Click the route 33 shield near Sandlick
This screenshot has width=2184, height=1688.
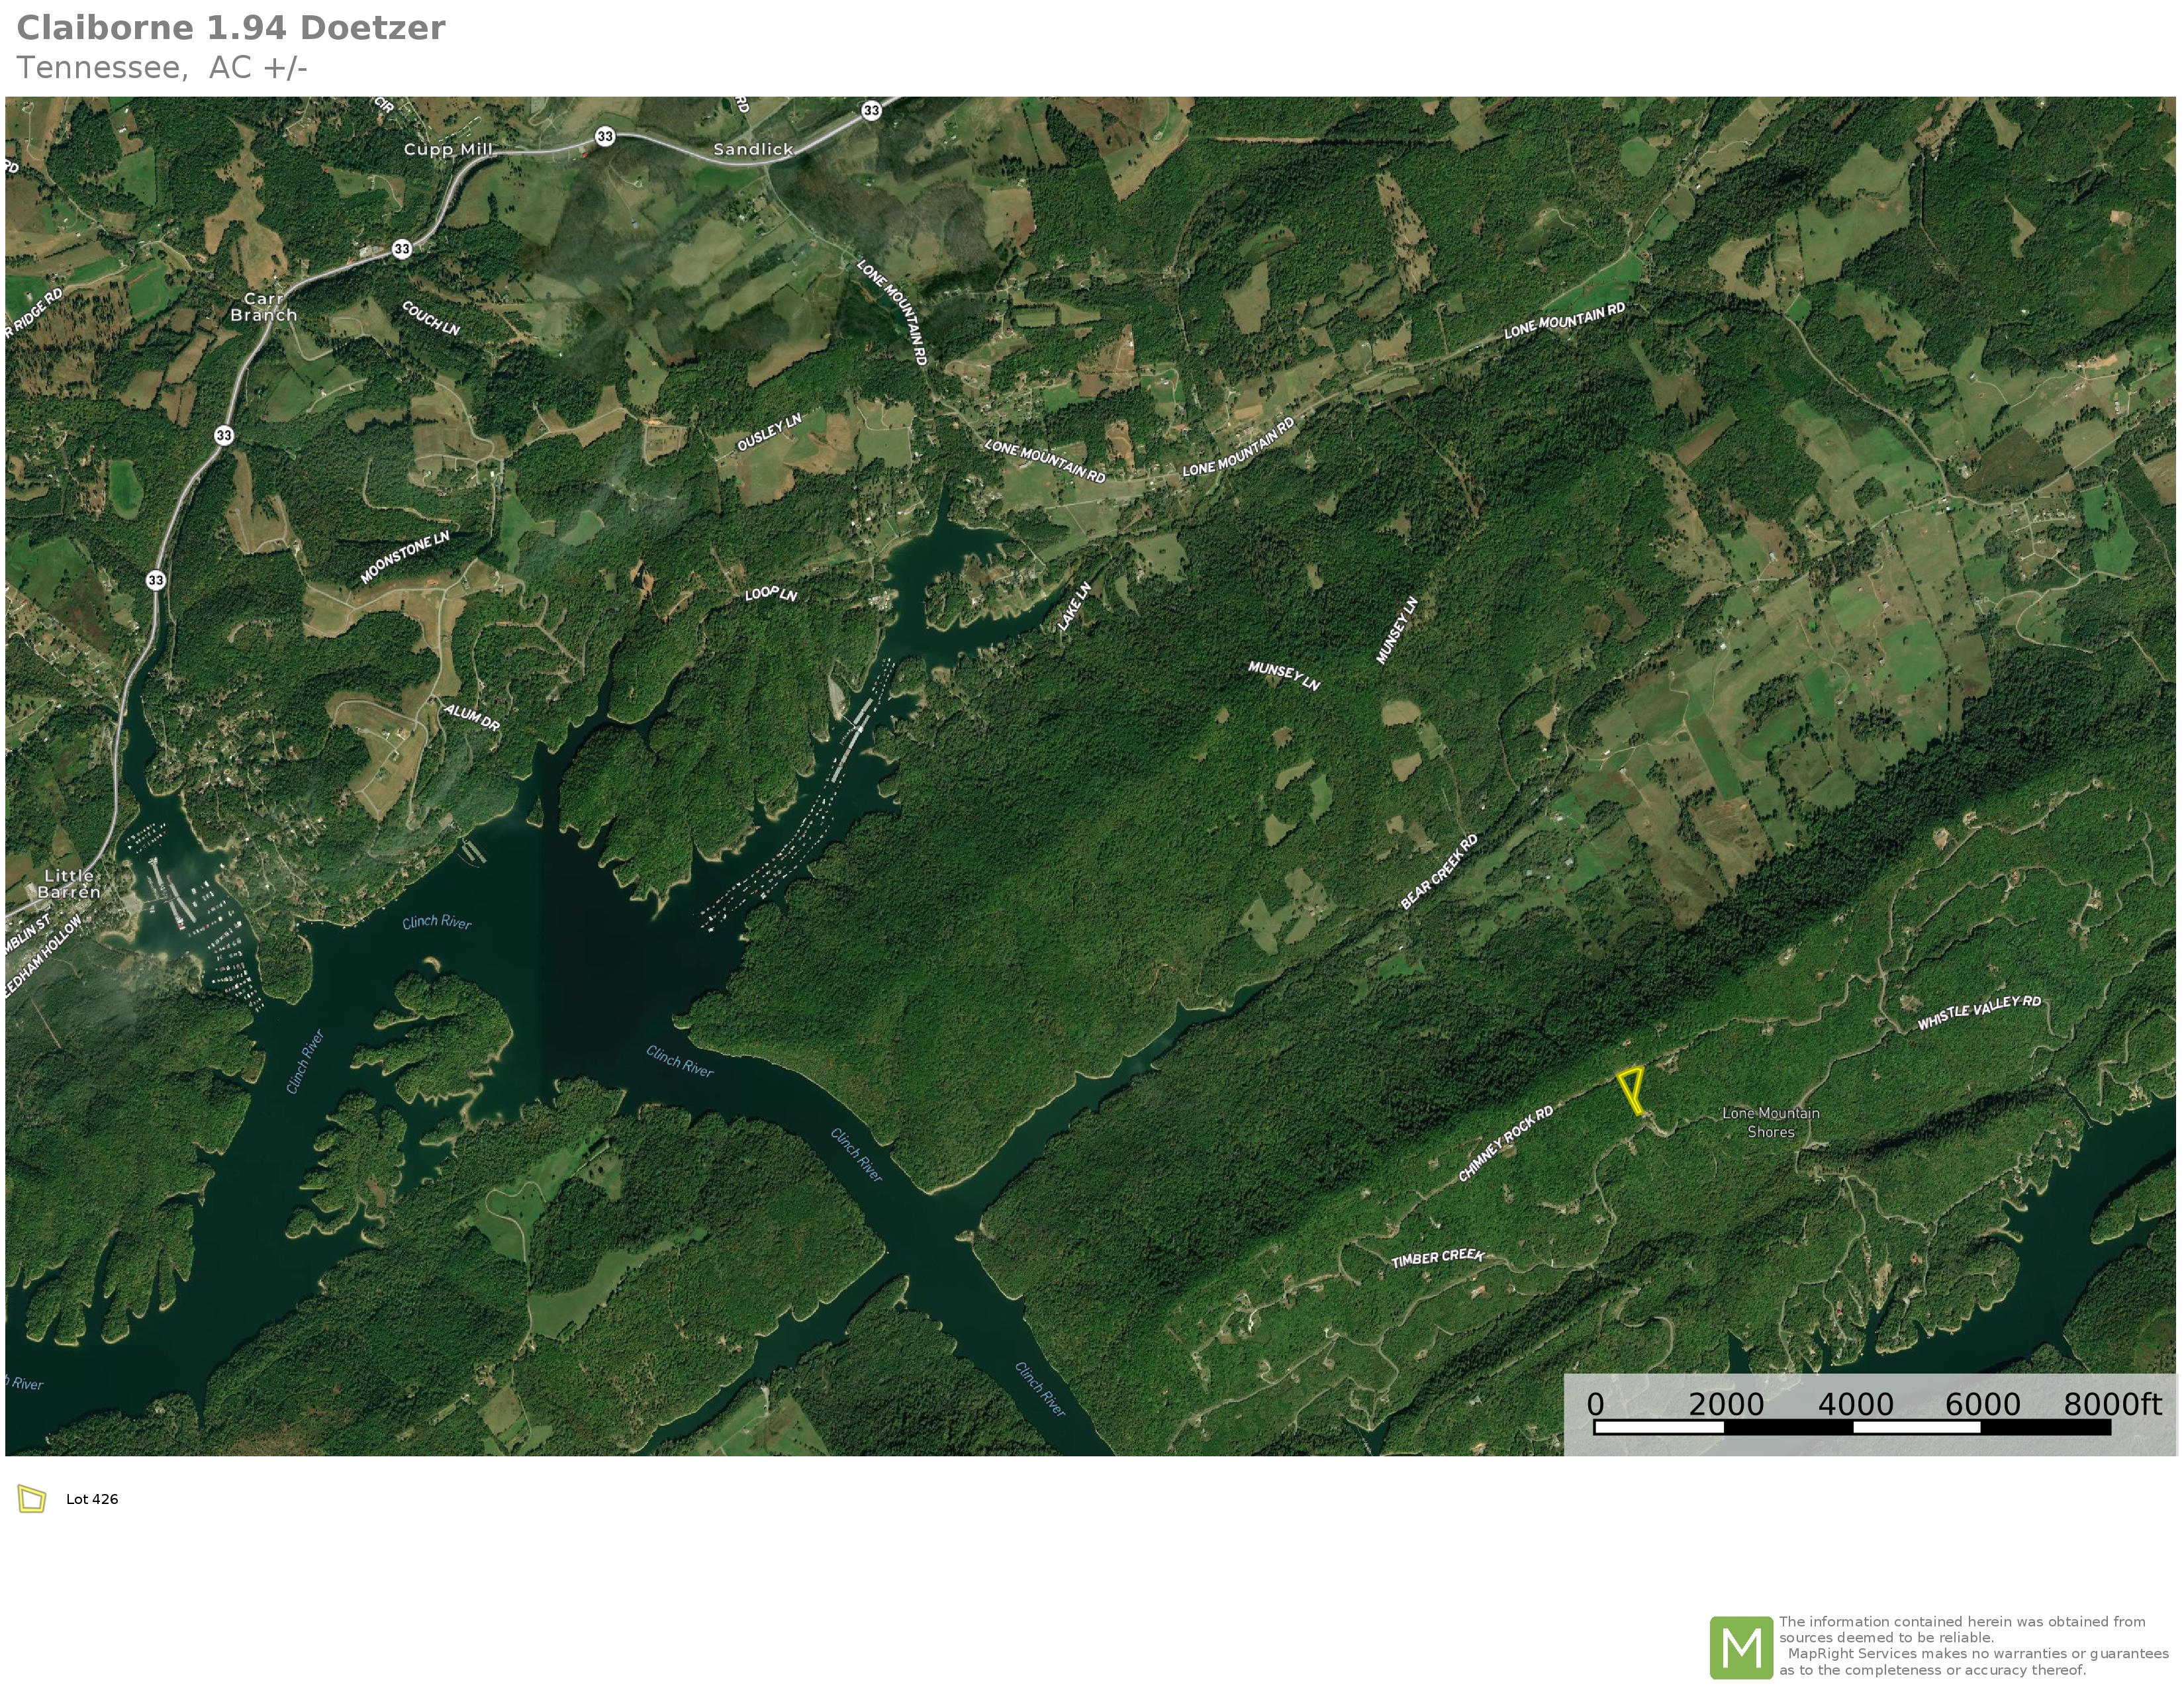[x=871, y=110]
